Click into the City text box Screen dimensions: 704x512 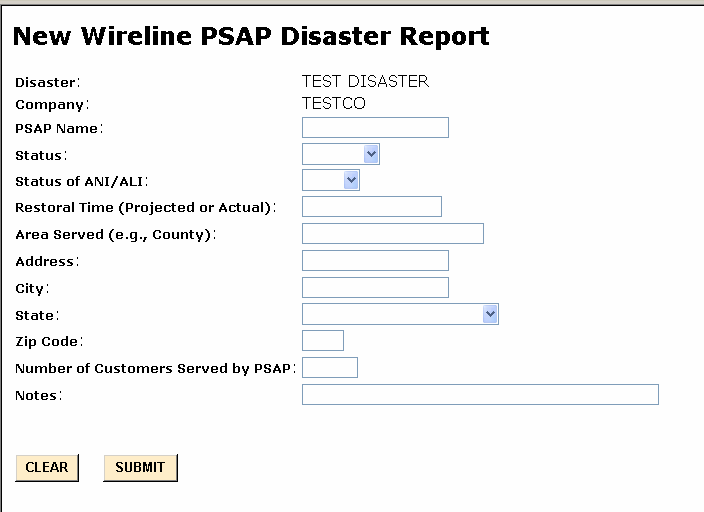pyautogui.click(x=375, y=287)
